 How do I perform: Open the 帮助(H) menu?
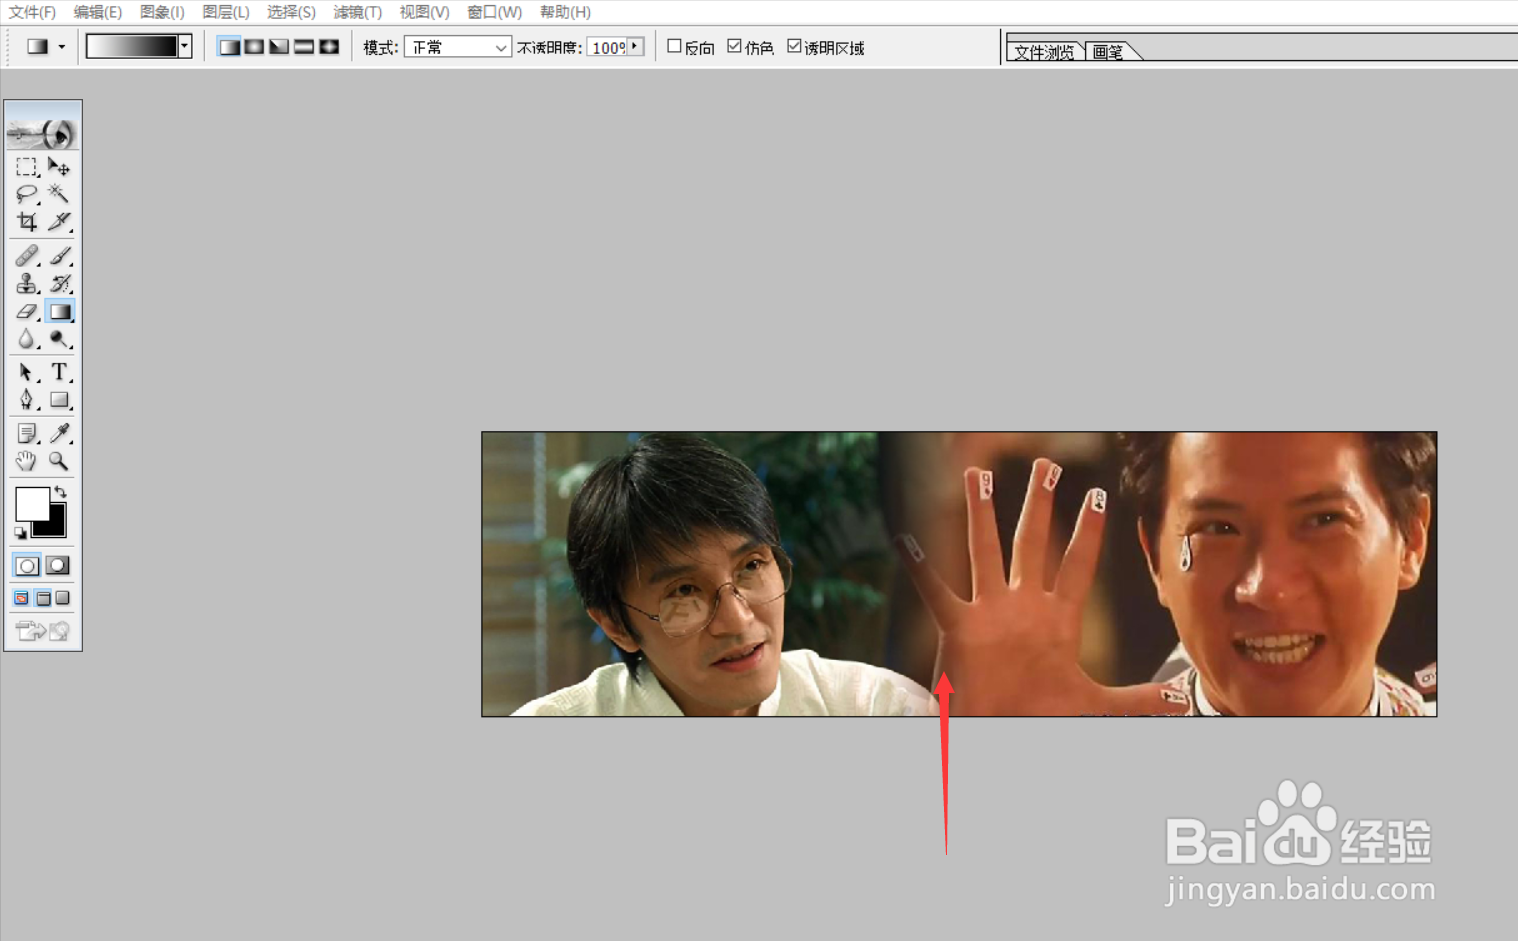(565, 12)
